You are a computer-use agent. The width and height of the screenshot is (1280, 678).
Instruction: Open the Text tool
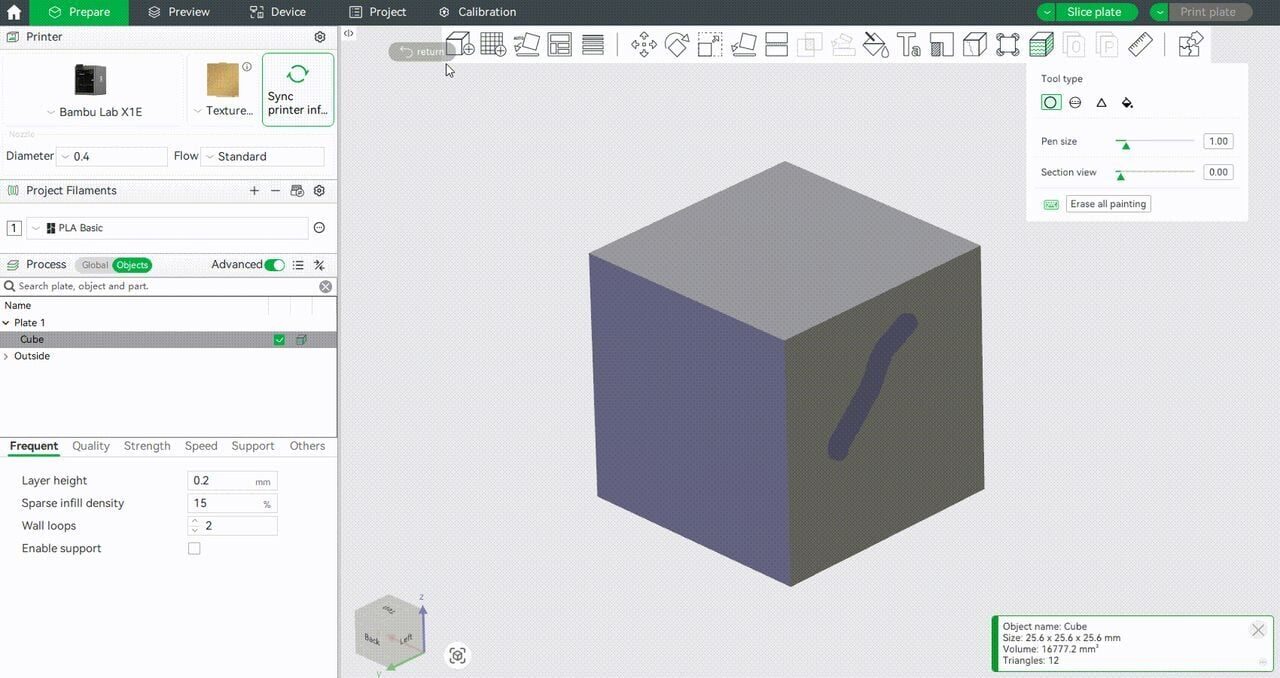pyautogui.click(x=909, y=45)
